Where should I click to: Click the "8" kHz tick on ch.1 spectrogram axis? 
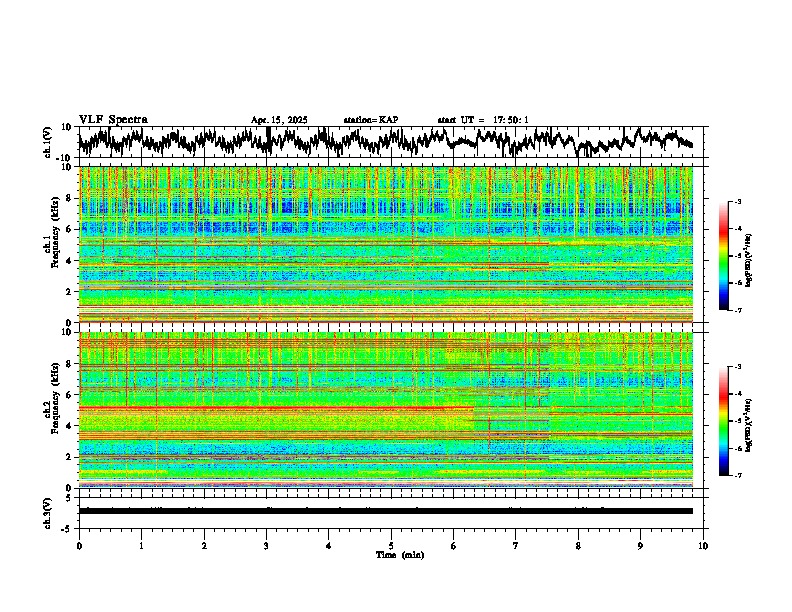click(69, 198)
